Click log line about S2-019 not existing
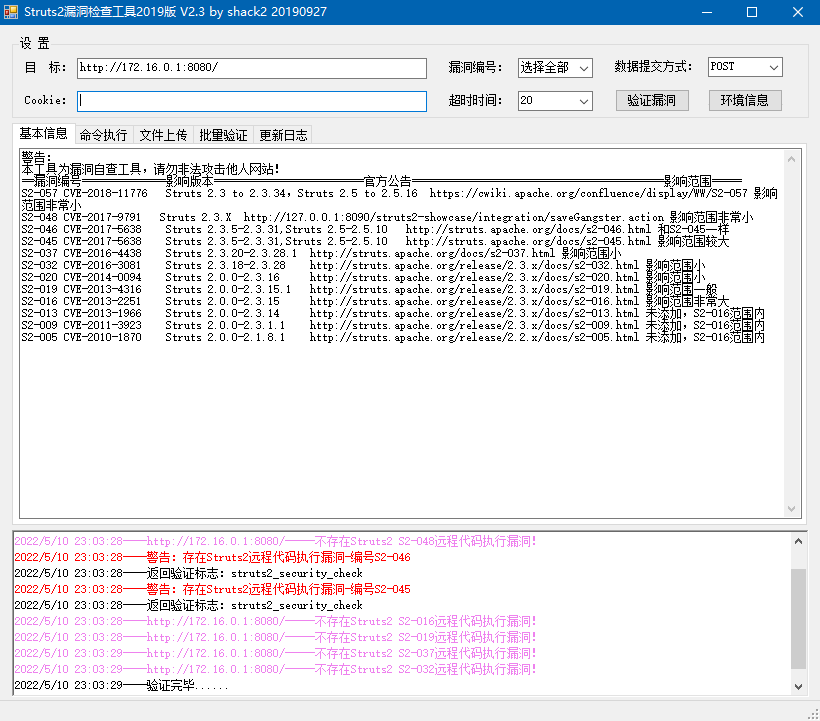820x721 pixels. (276, 637)
